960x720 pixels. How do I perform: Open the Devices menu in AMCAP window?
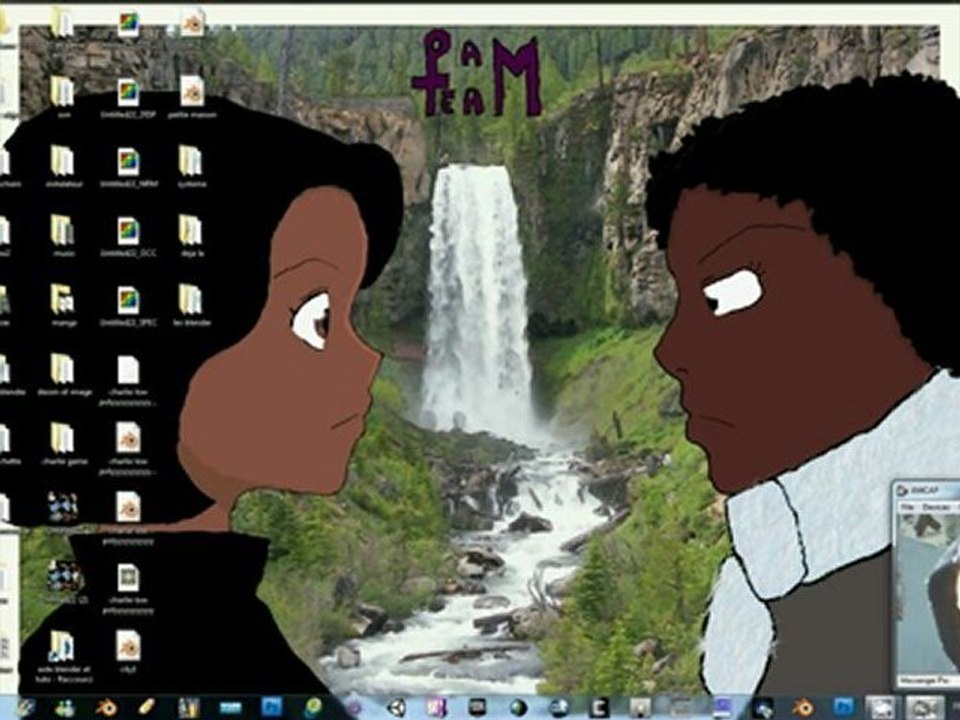pos(936,508)
